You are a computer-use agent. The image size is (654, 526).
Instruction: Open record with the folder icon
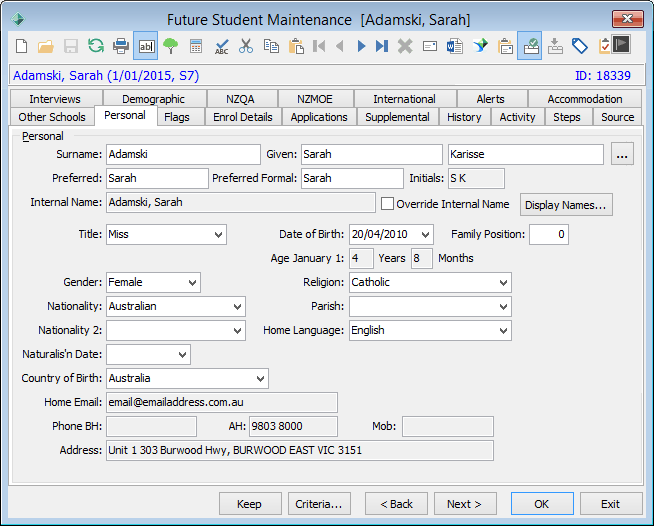(x=46, y=46)
